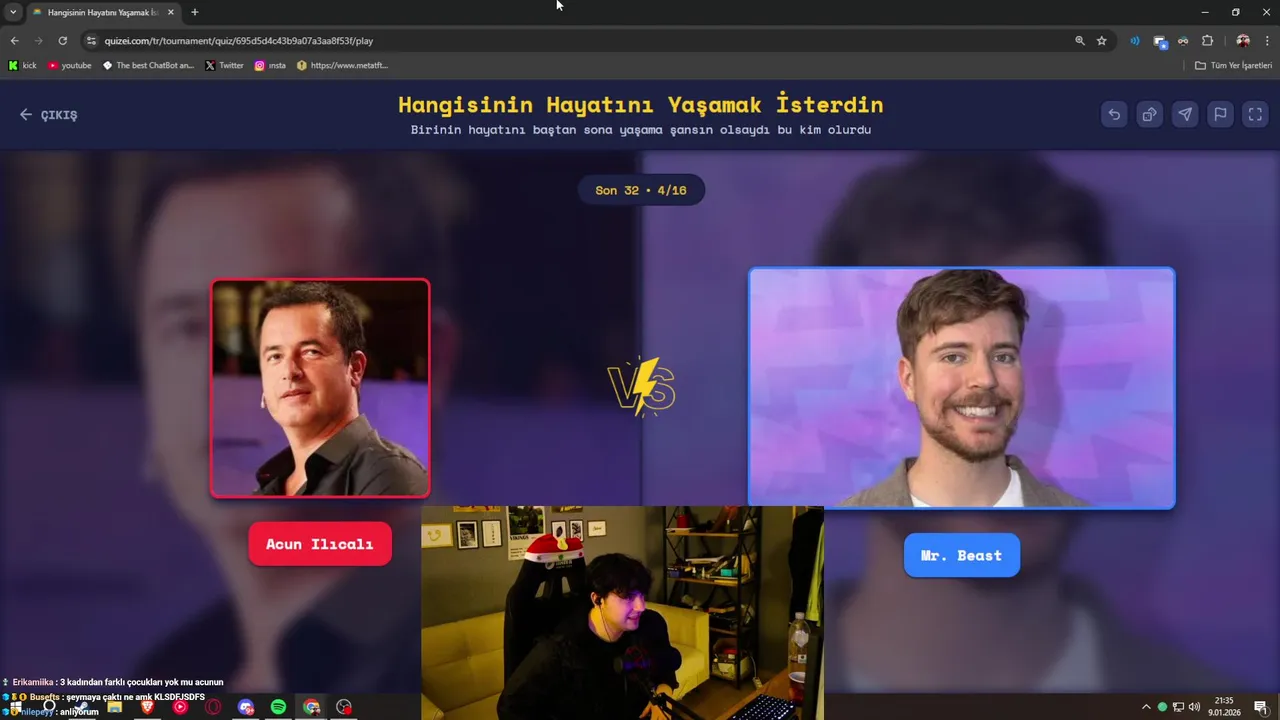Viewport: 1280px width, 720px height.
Task: Open the metatft bookmark
Action: tap(342, 65)
